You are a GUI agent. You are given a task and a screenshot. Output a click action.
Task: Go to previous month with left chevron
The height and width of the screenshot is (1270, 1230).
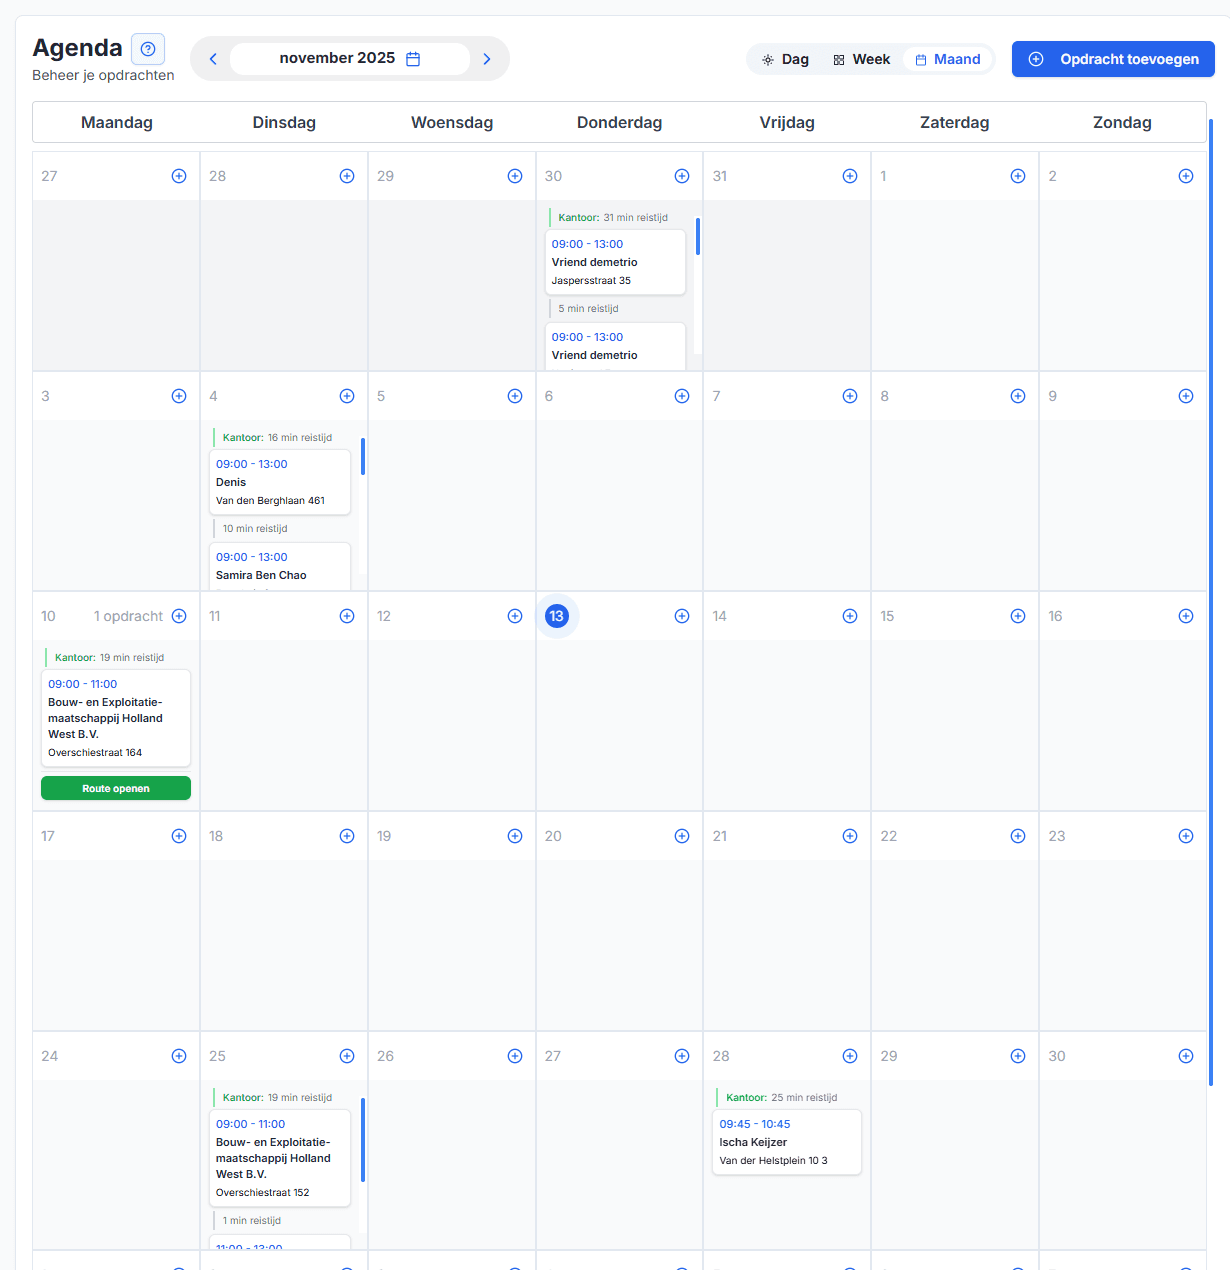pyautogui.click(x=213, y=59)
